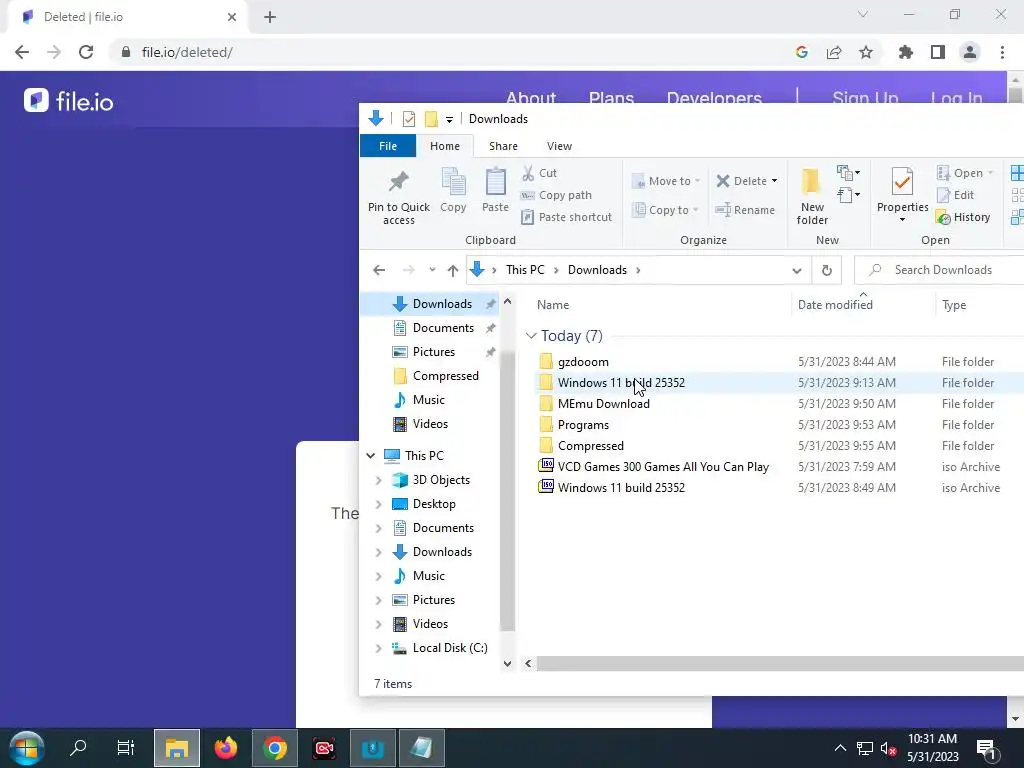This screenshot has height=768, width=1024.
Task: Expand 3D Objects tree node
Action: (378, 480)
